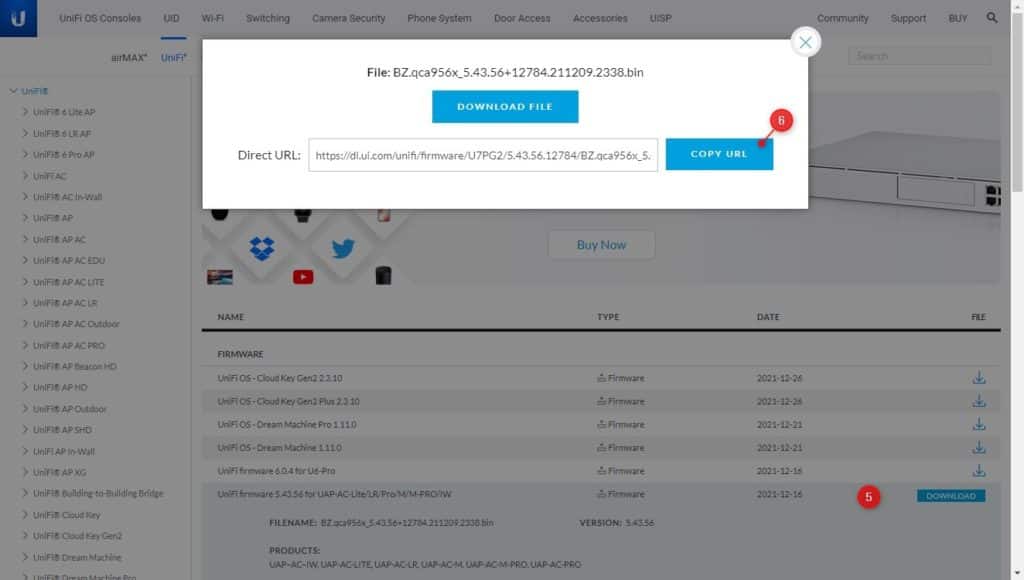Go to Community link

point(842,18)
